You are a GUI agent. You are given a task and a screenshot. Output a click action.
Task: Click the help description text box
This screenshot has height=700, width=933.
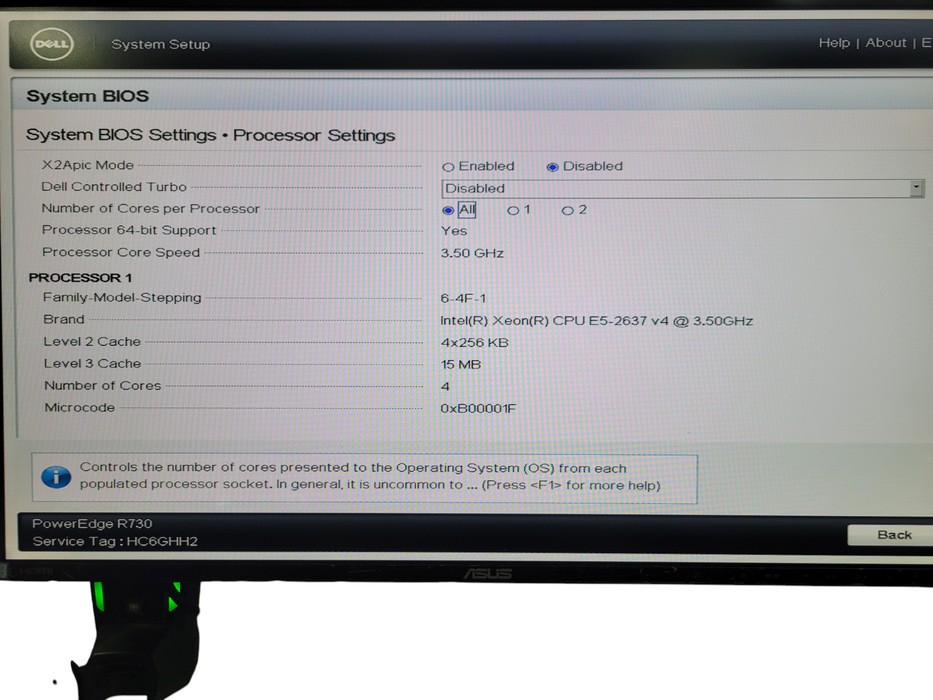click(x=364, y=478)
